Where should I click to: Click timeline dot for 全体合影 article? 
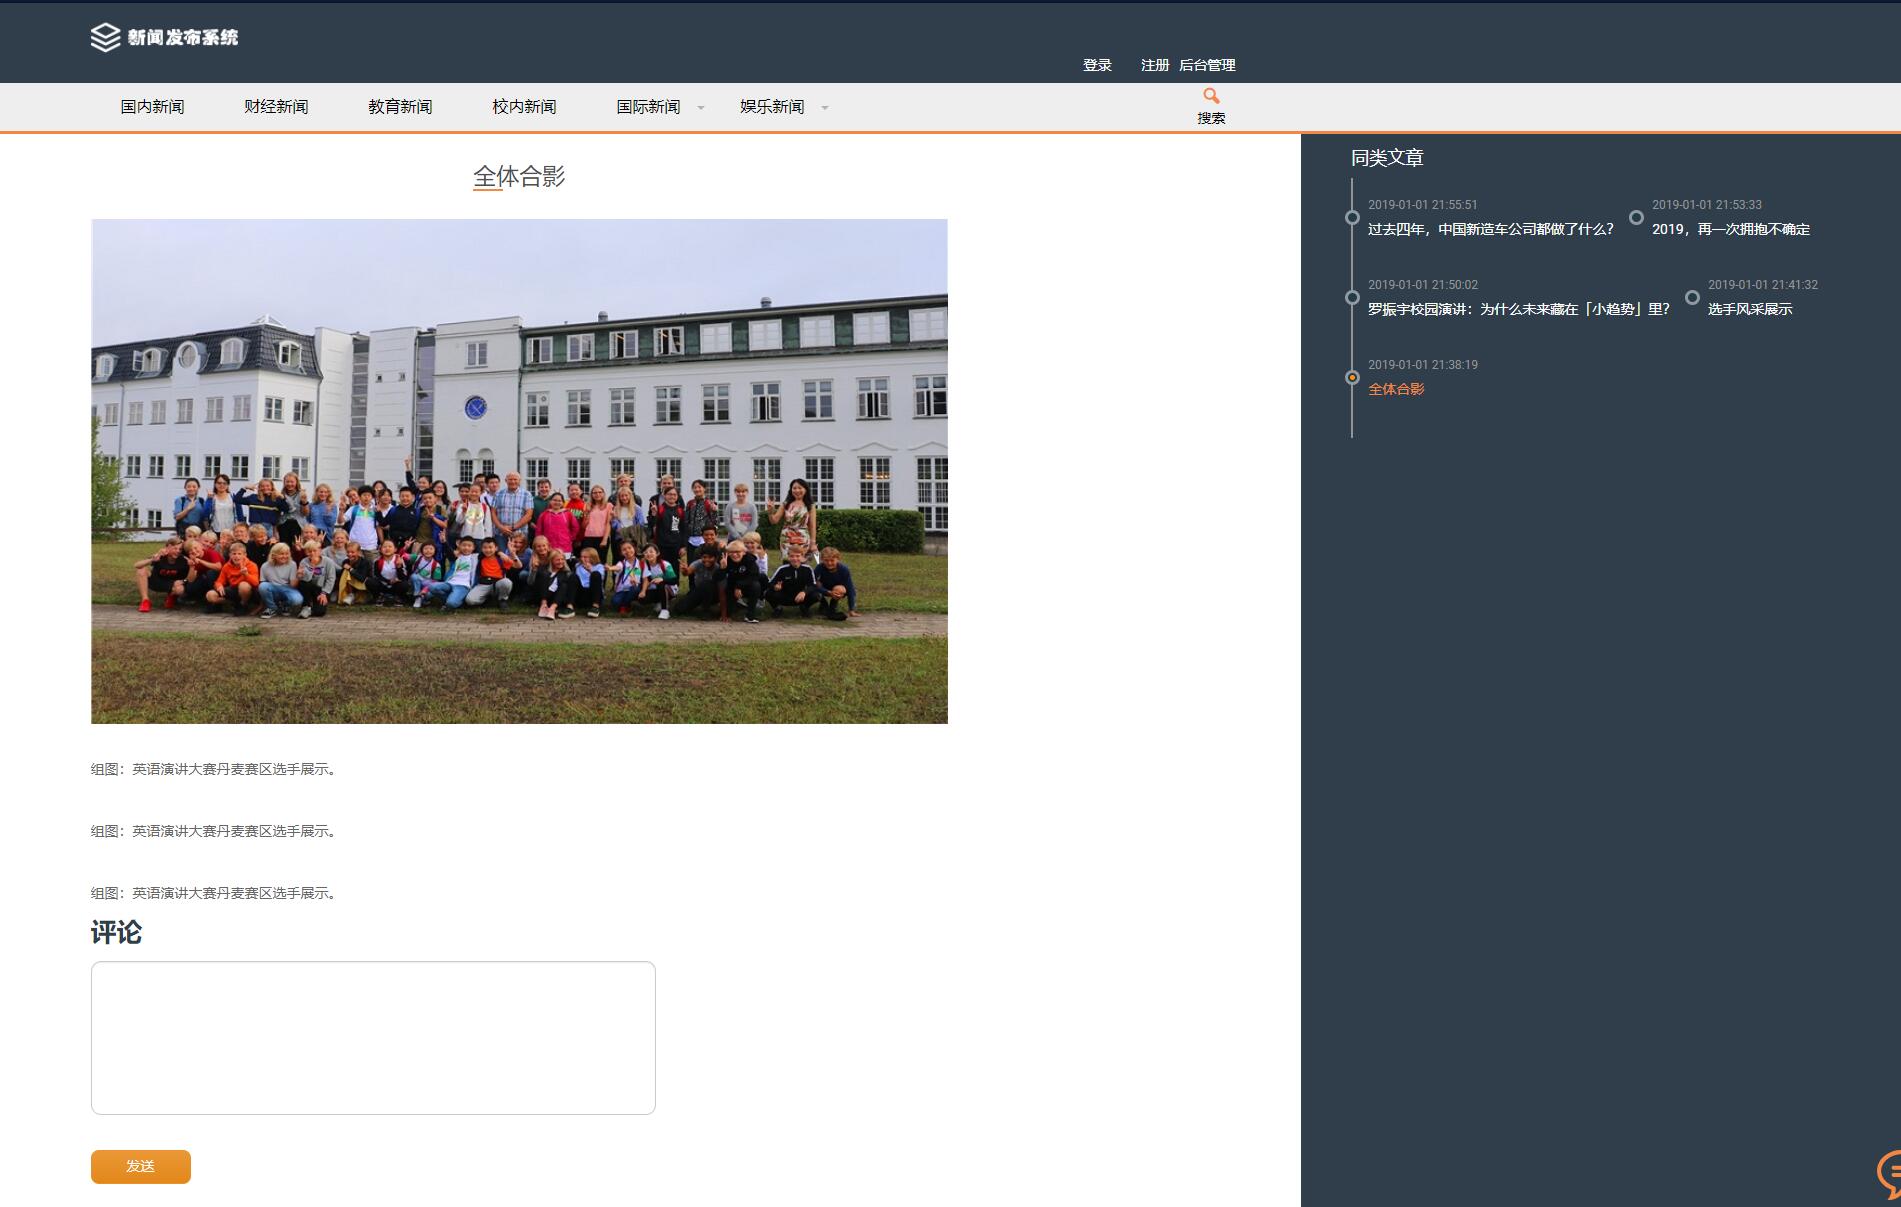(1352, 378)
